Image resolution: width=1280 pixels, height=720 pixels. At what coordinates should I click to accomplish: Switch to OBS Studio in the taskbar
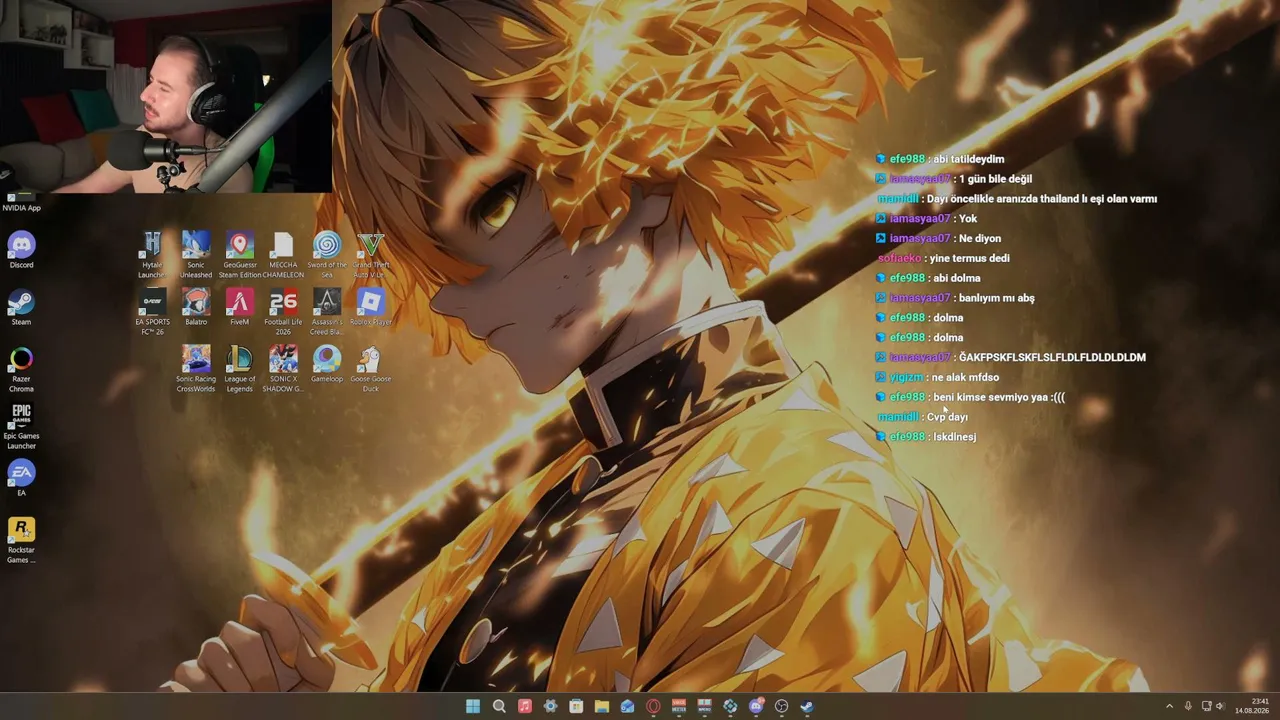[x=781, y=706]
